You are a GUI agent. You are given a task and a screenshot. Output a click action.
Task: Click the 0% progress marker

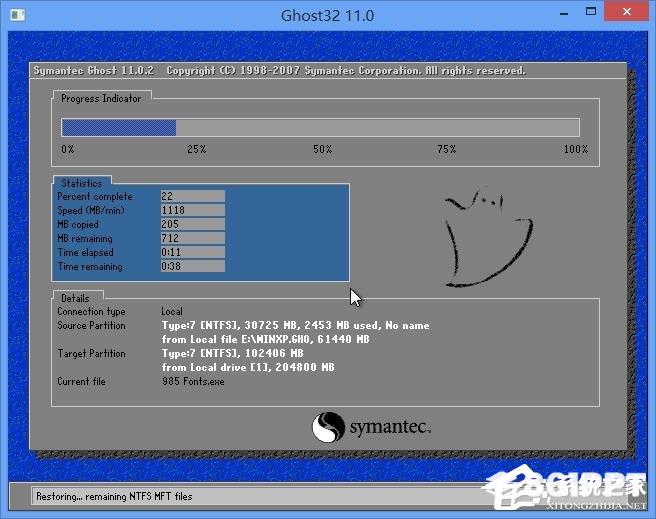point(68,149)
